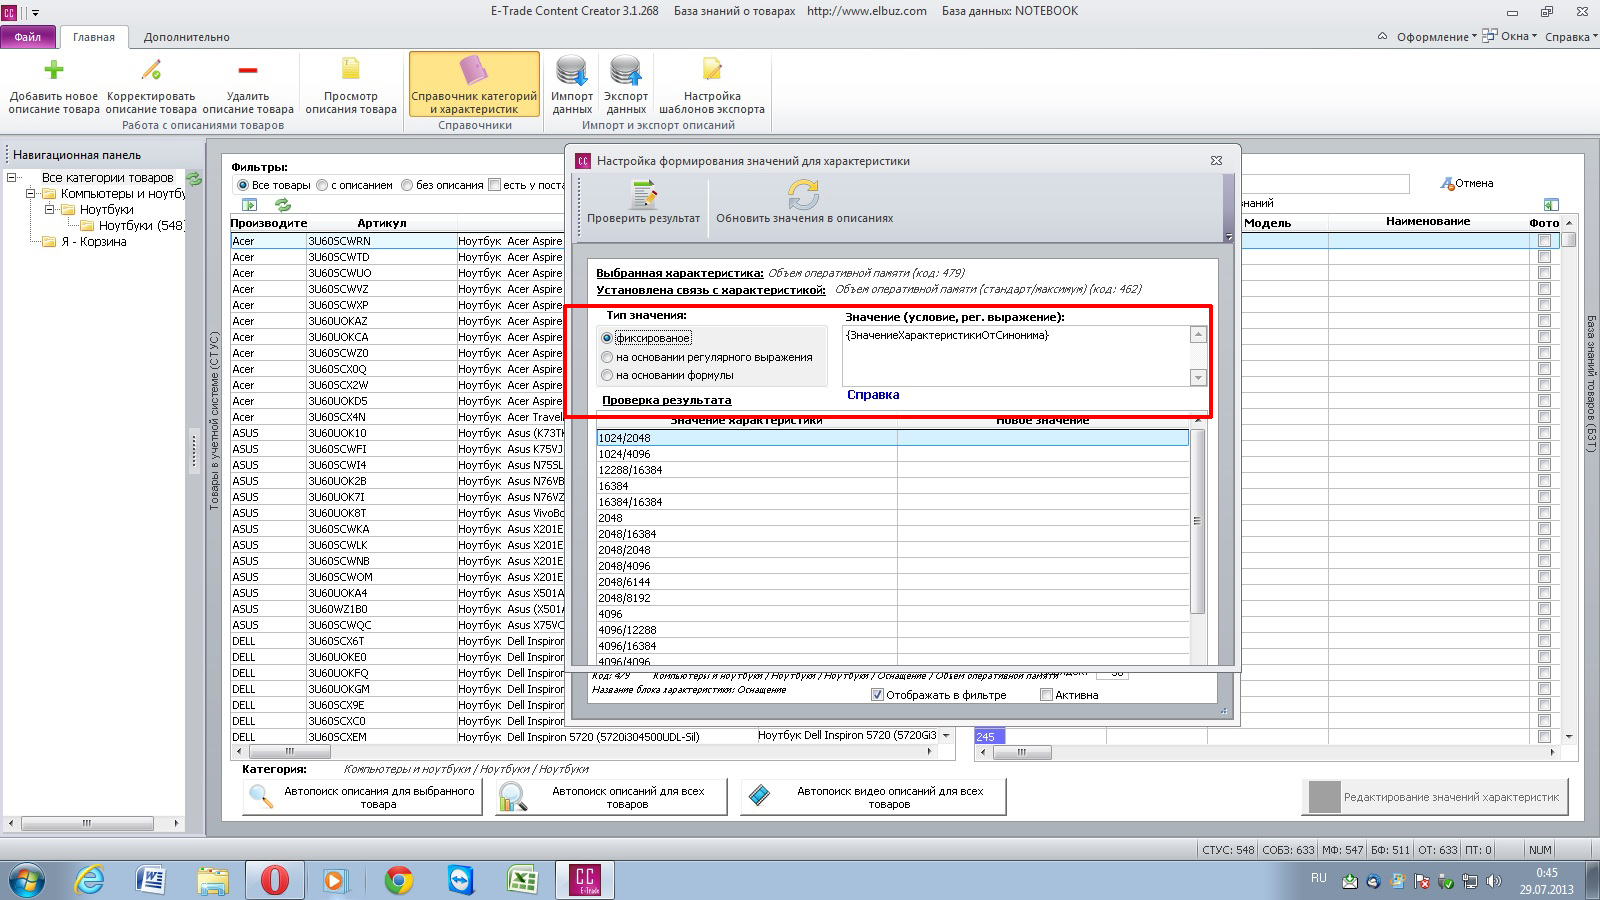Screen dimensions: 1600x900
Task: Click the quick access toolbar dropdown arrow
Action: tap(36, 13)
